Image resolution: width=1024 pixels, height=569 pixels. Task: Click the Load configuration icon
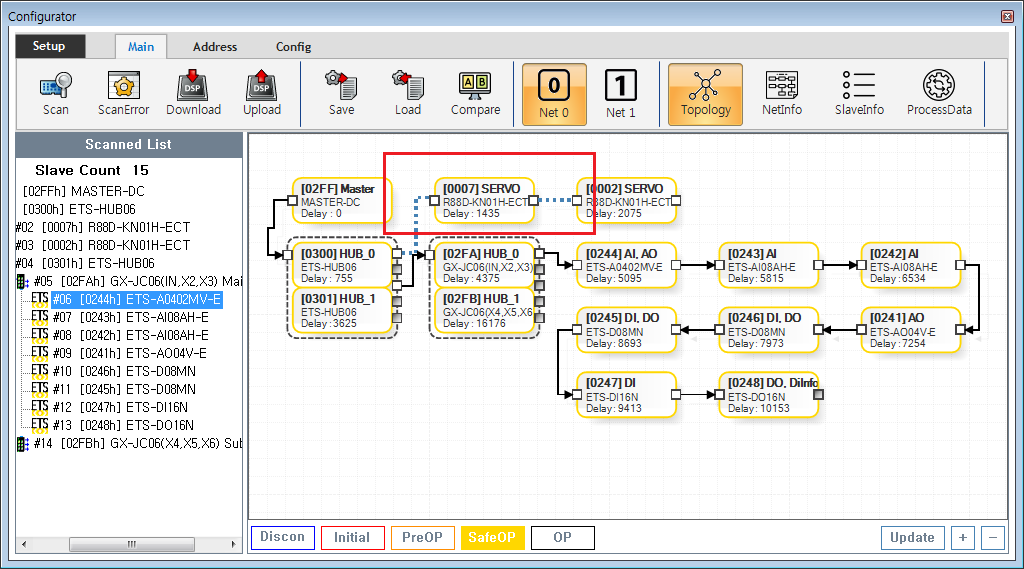408,94
